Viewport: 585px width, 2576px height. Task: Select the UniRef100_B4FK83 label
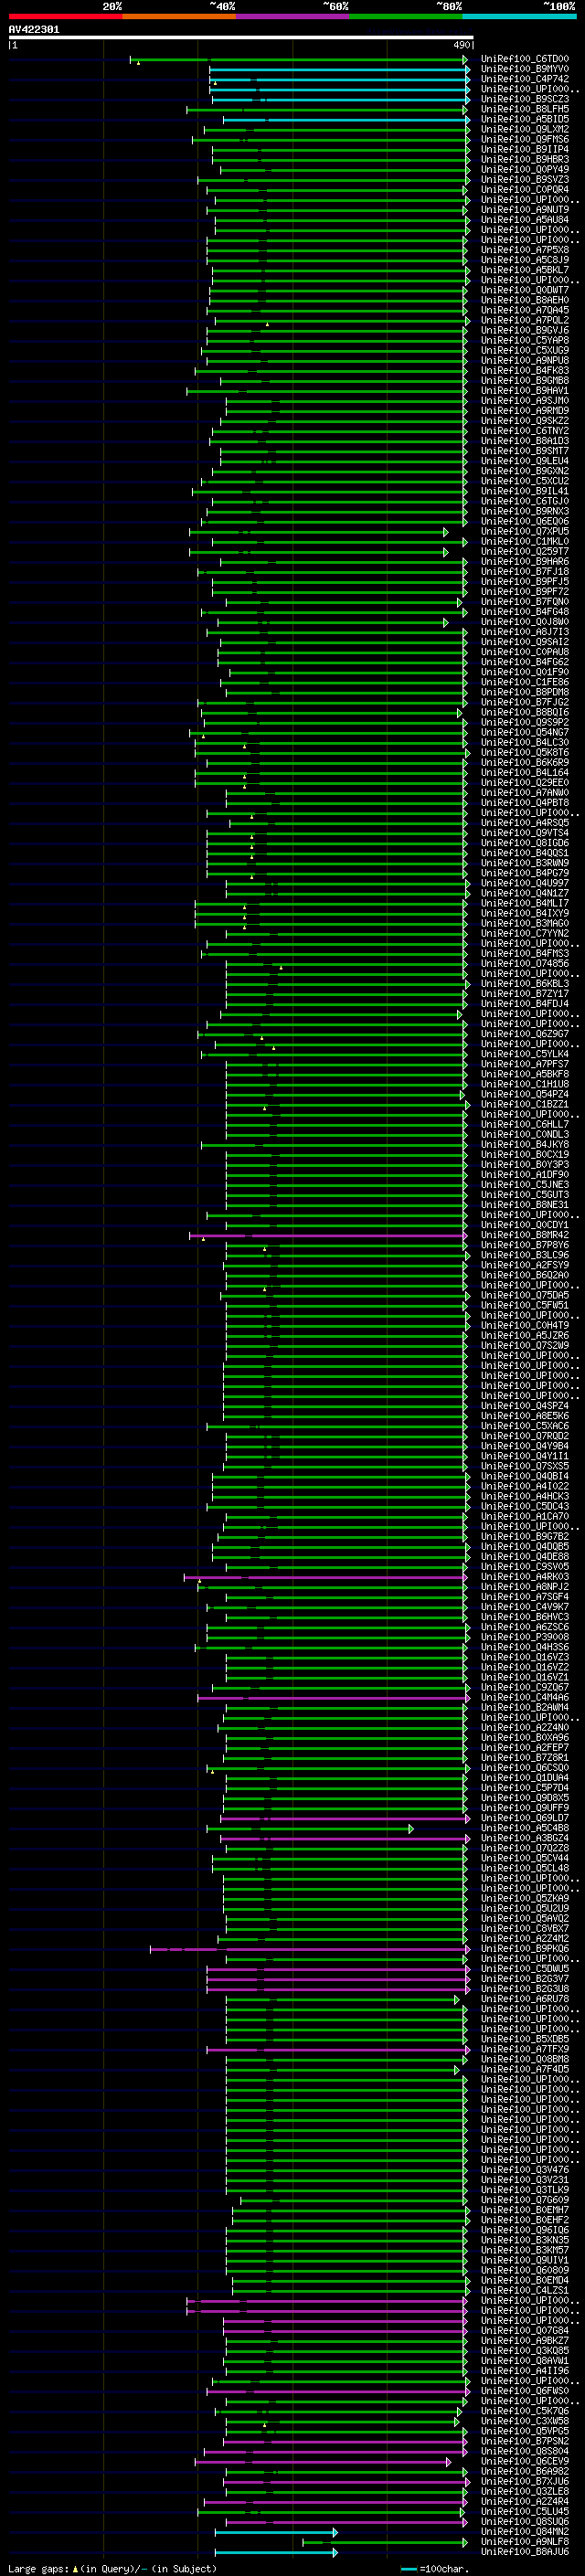(x=524, y=370)
